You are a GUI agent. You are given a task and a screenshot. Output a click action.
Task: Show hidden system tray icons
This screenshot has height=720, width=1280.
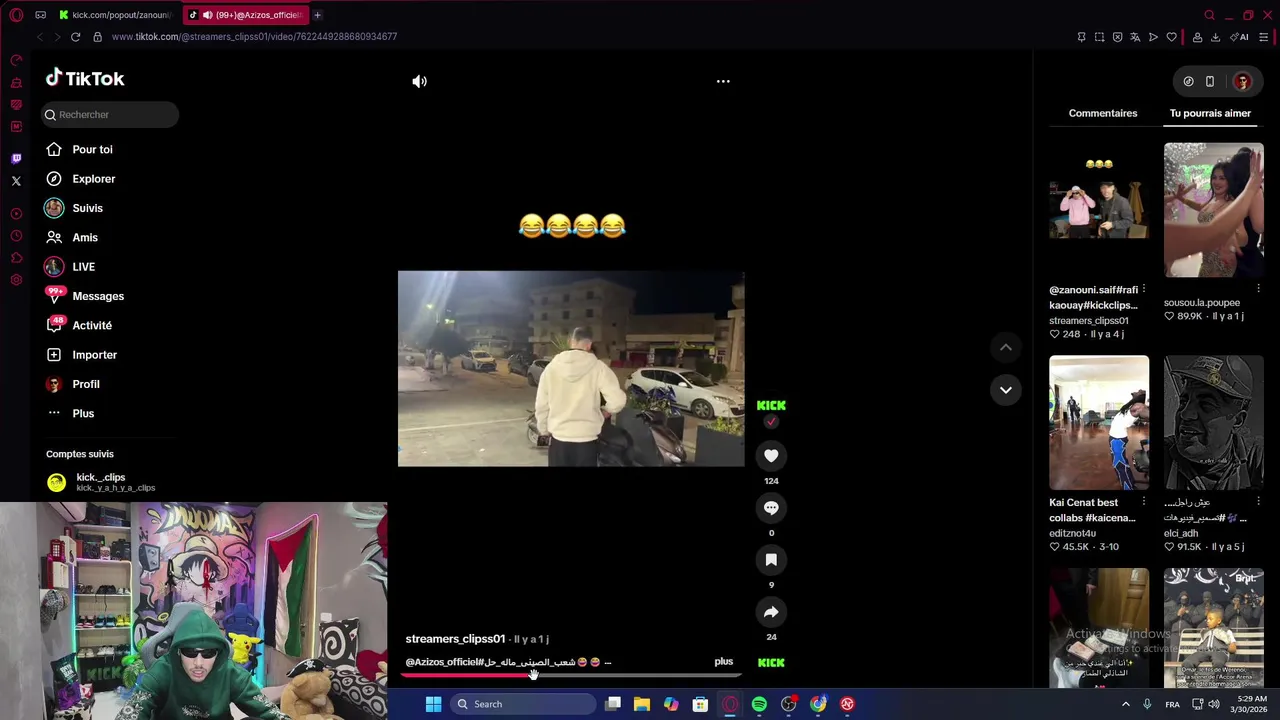pyautogui.click(x=1125, y=704)
